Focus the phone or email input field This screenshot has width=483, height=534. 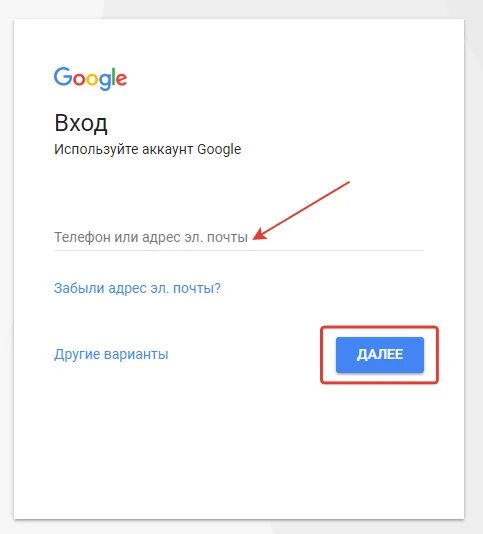pyautogui.click(x=239, y=237)
